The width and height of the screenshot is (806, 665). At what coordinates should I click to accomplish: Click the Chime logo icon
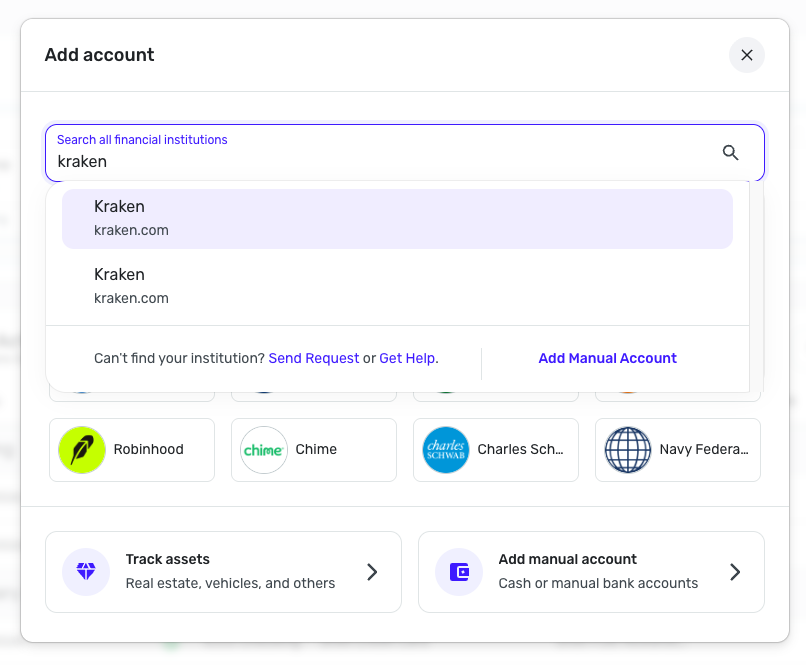pyautogui.click(x=264, y=450)
